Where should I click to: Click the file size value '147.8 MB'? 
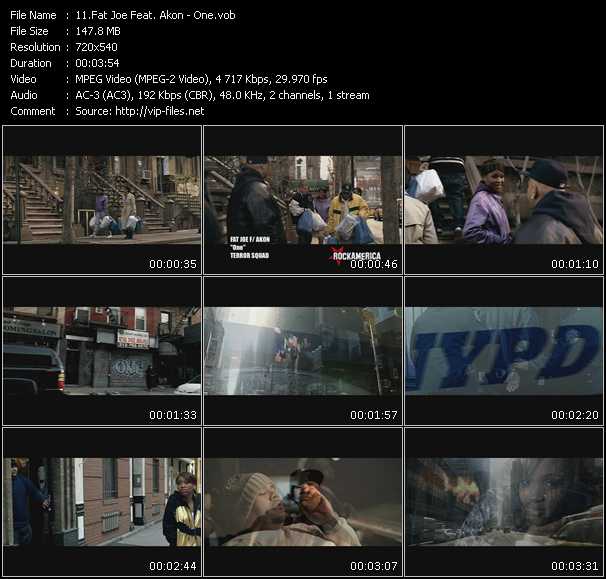tap(98, 31)
